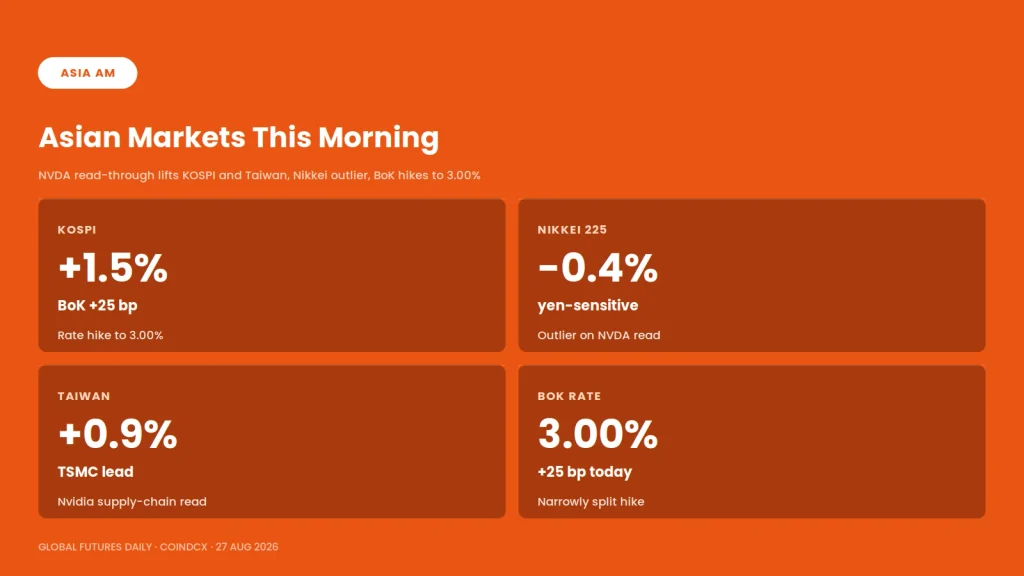
Task: Select the TSMC lead label
Action: [95, 472]
